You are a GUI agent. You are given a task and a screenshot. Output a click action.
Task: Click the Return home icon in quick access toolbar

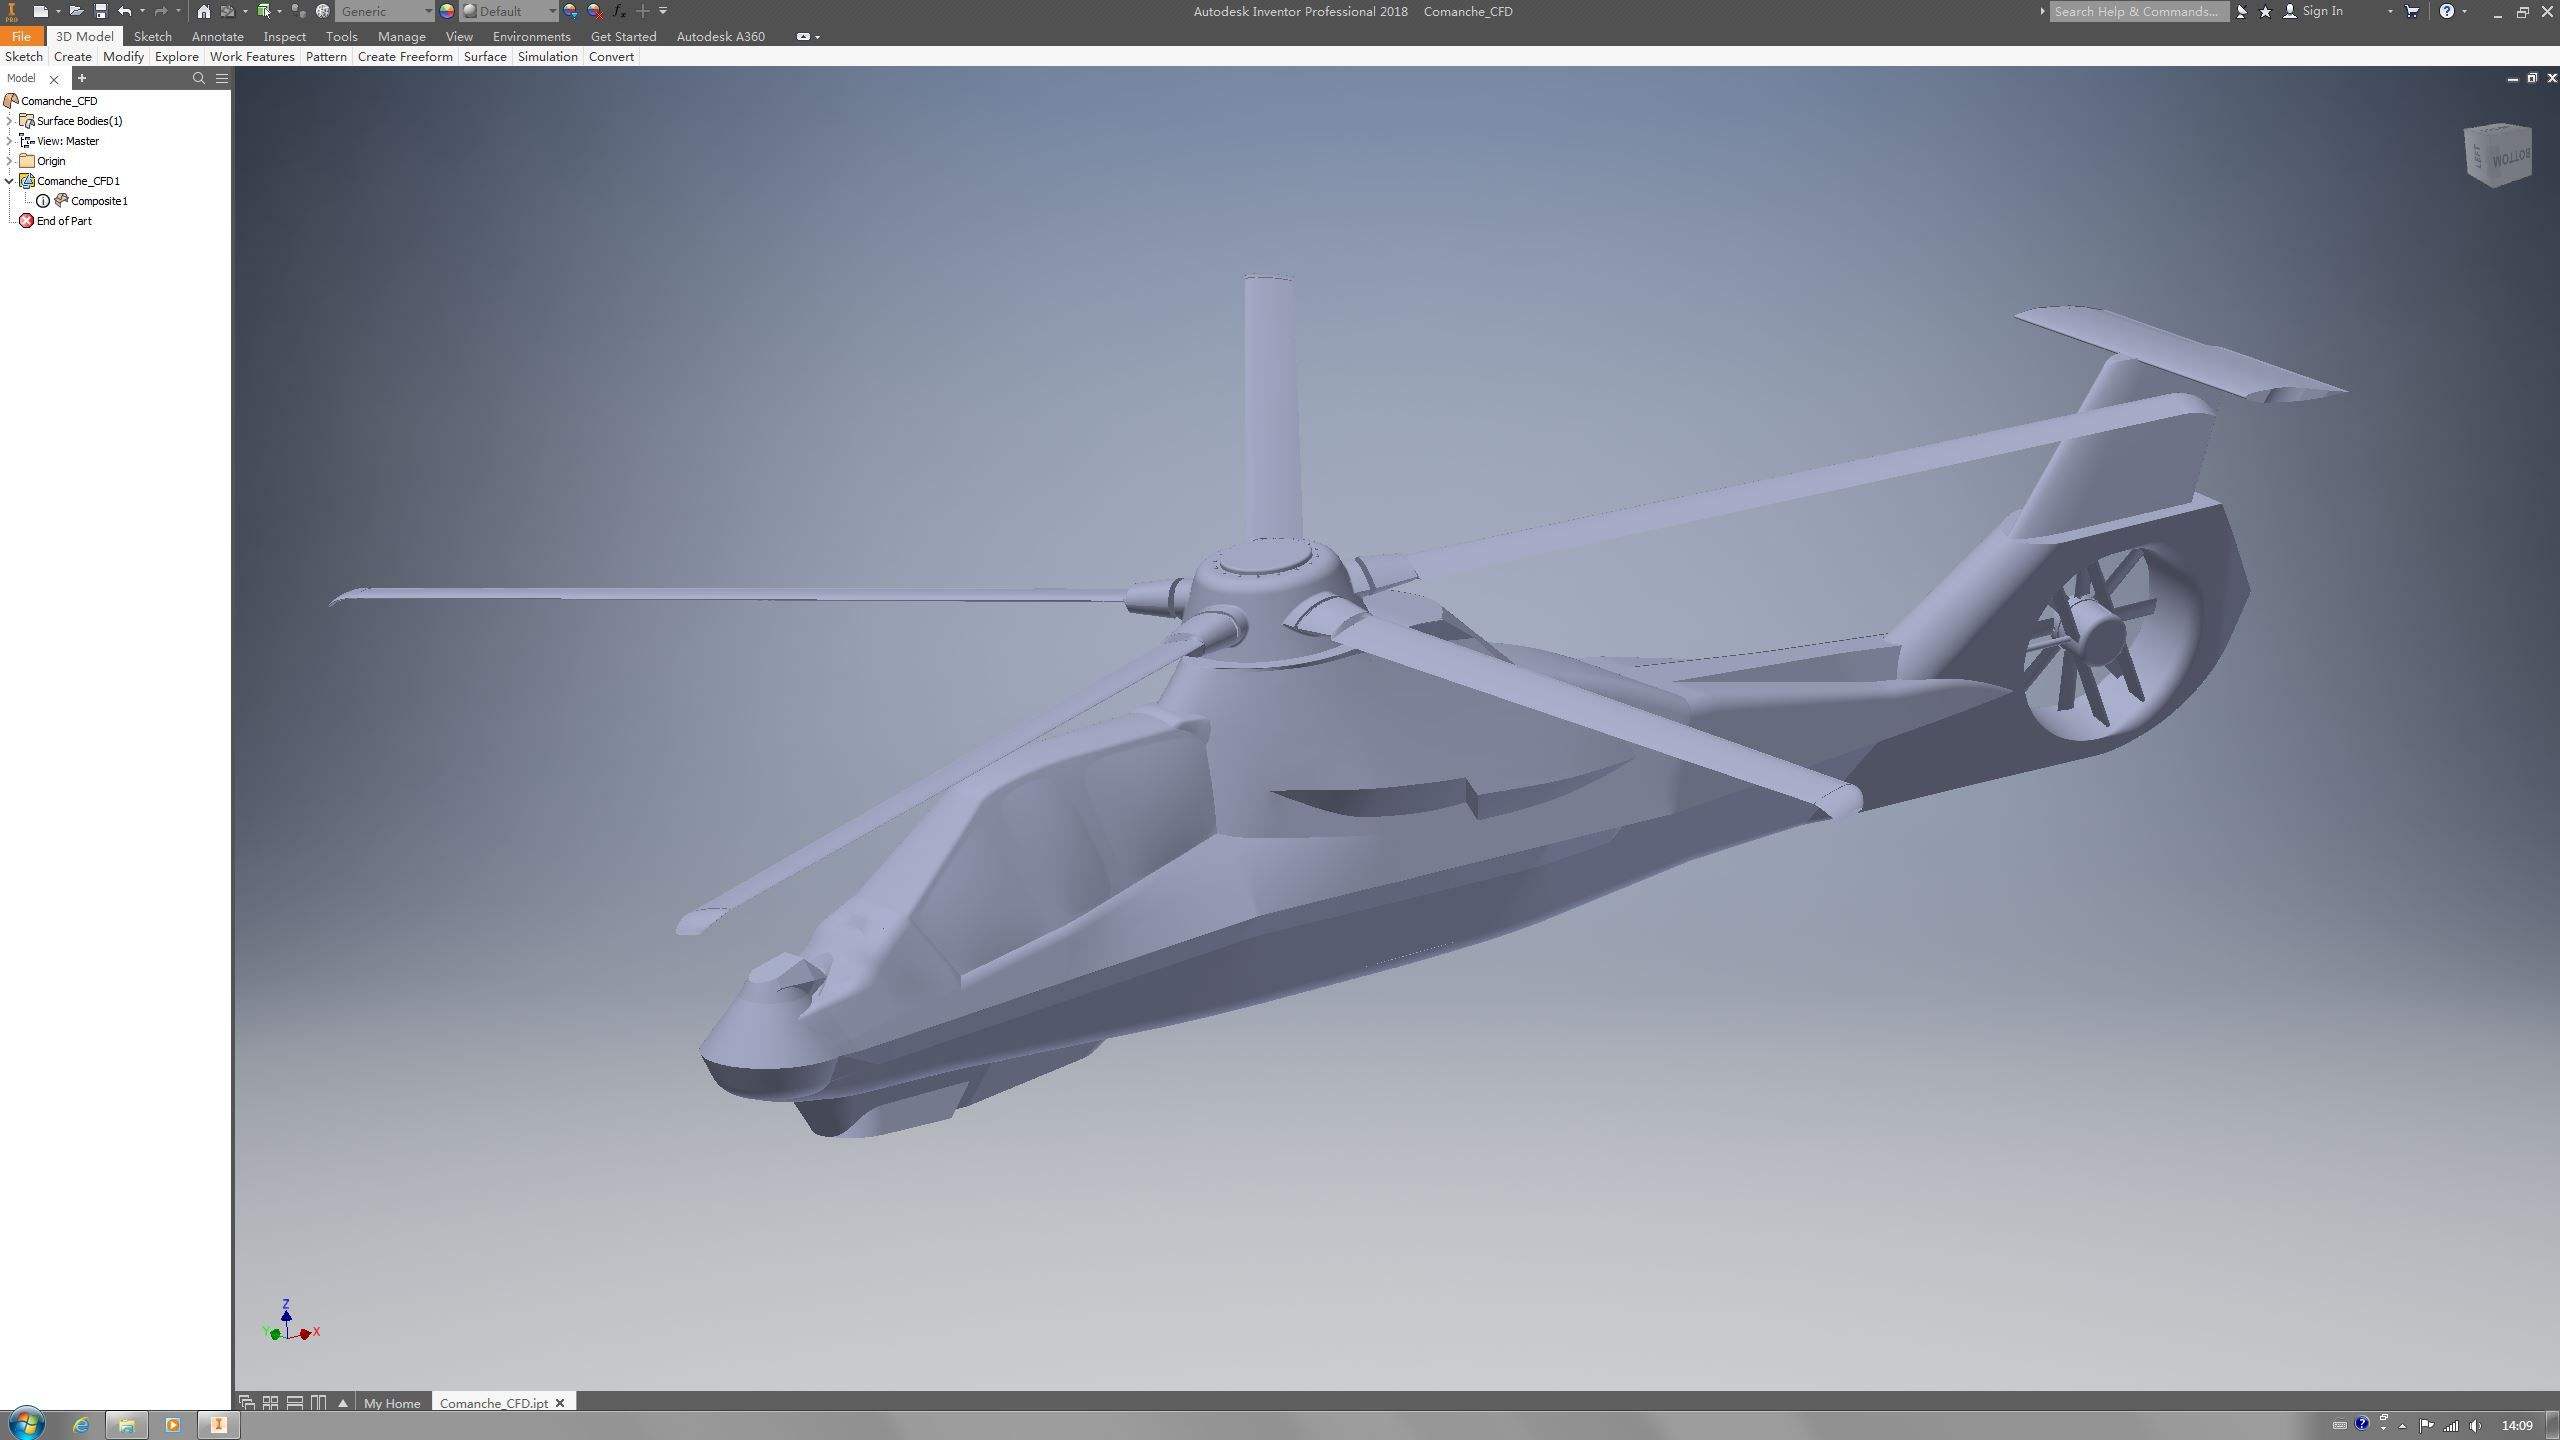[204, 12]
